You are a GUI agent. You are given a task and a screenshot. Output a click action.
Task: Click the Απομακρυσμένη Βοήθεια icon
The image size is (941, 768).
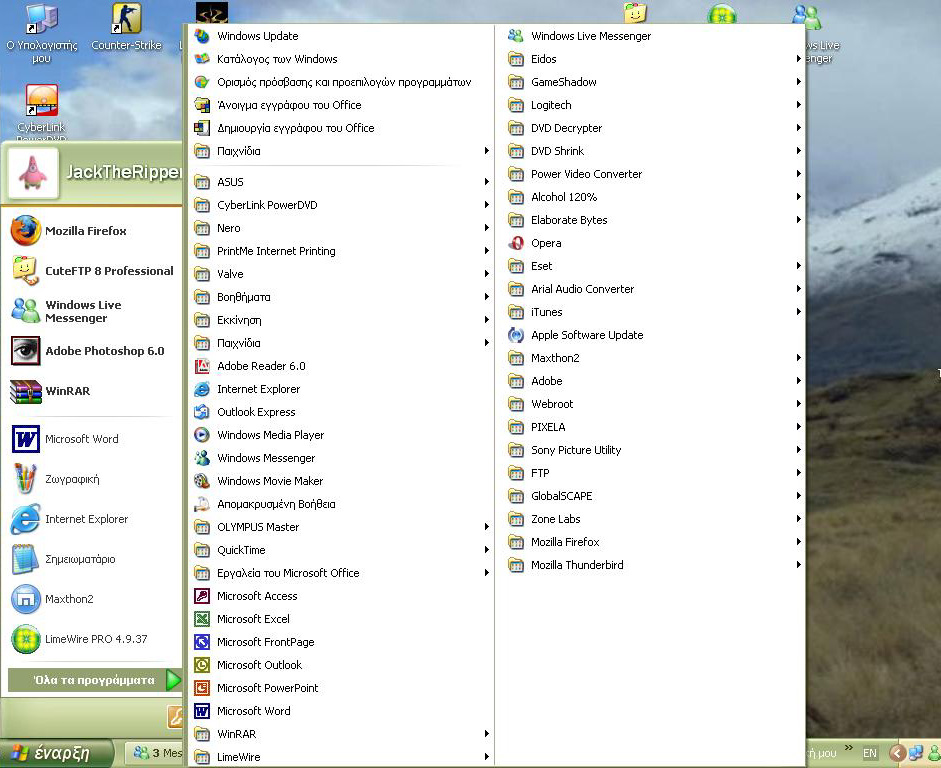[x=202, y=504]
